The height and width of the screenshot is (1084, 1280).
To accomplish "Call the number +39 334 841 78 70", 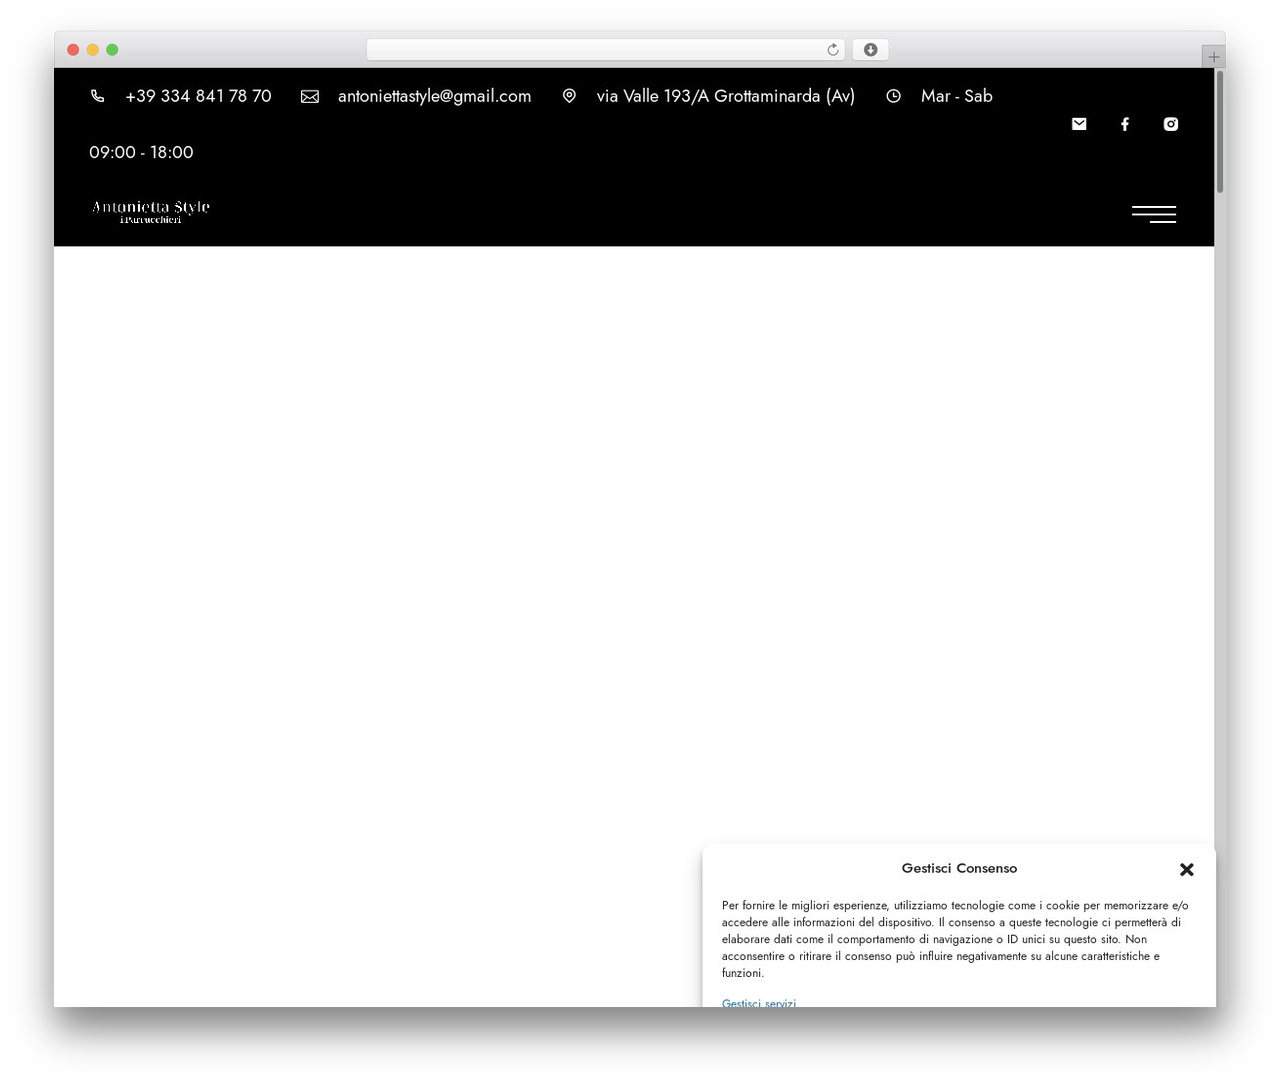I will [x=198, y=96].
